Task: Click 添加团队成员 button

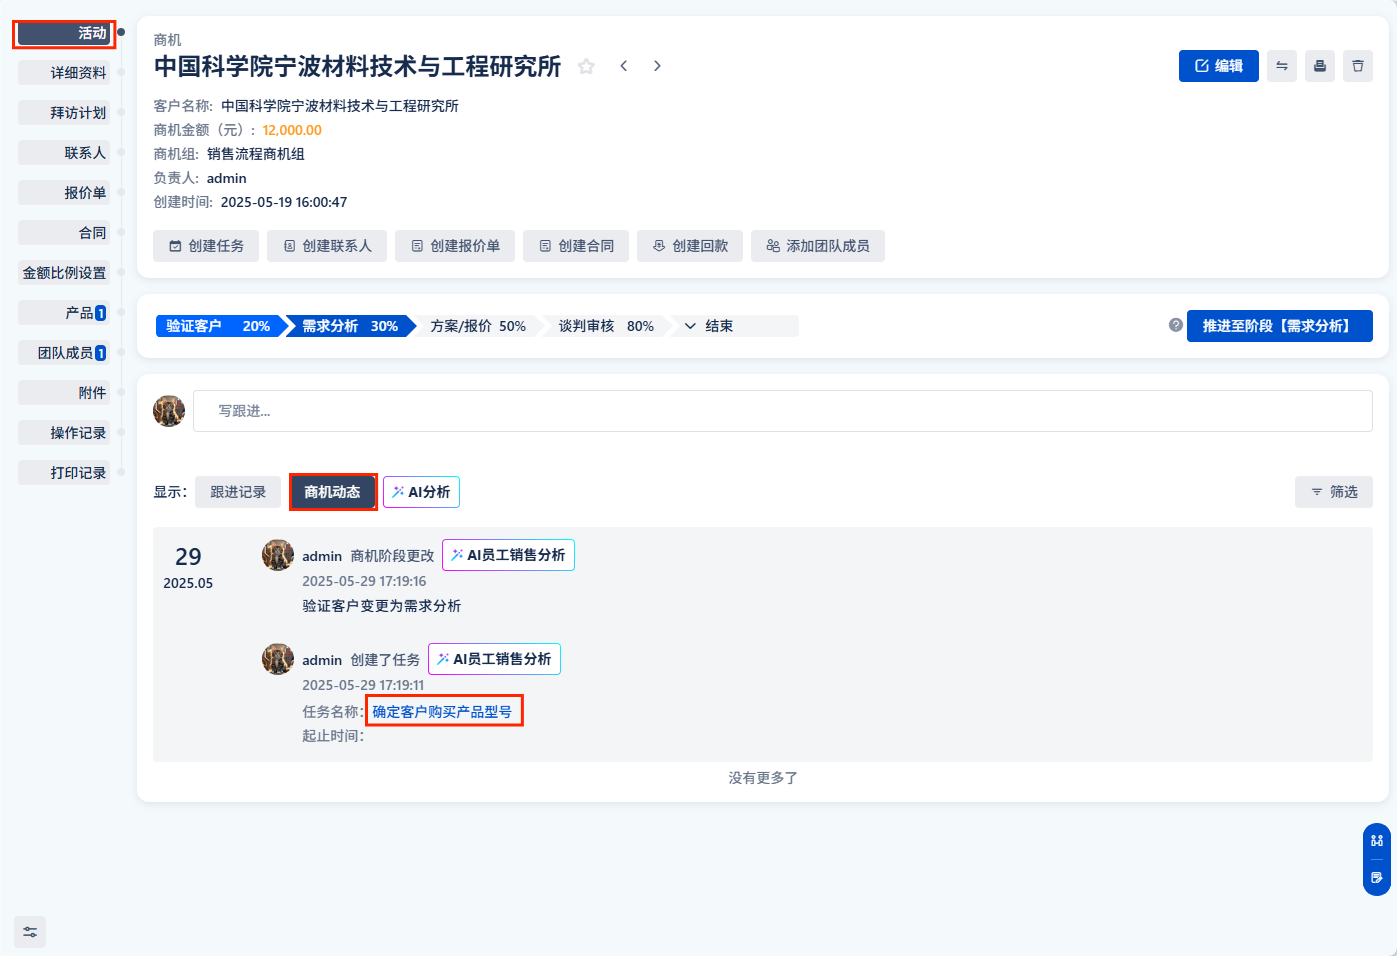Action: [818, 246]
